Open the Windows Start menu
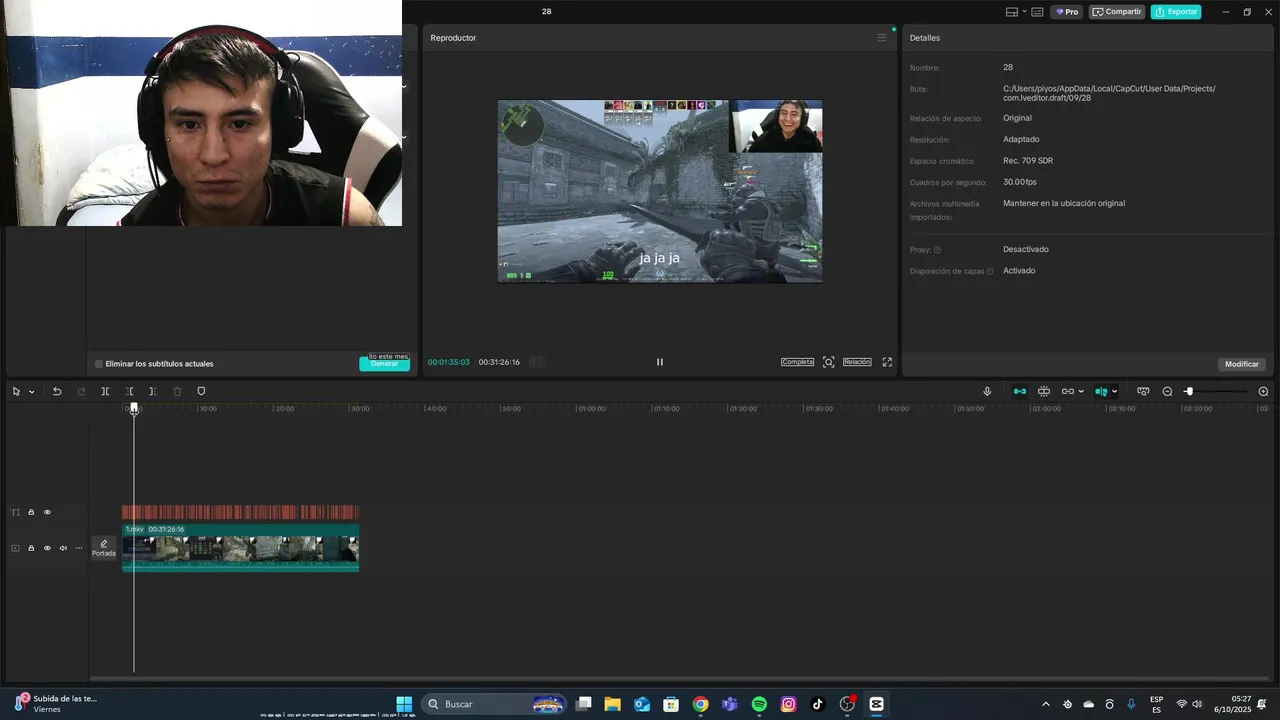 click(x=404, y=704)
